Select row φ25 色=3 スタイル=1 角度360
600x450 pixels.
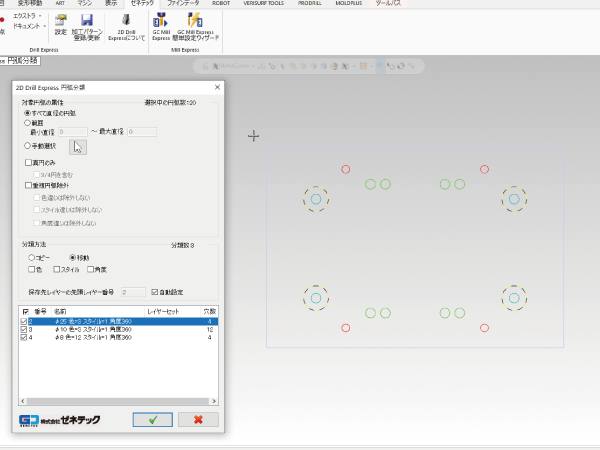coord(119,321)
